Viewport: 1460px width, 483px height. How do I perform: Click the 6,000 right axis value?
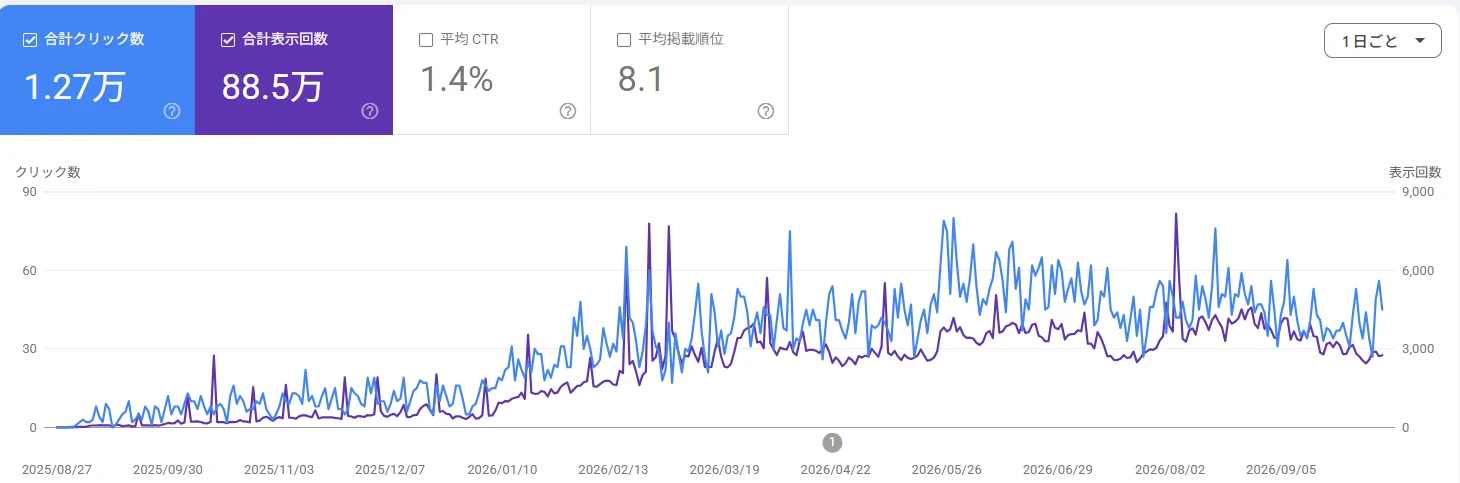[x=1420, y=271]
